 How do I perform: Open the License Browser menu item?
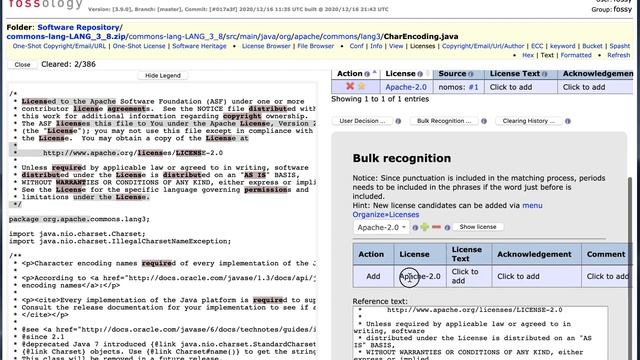[266, 46]
